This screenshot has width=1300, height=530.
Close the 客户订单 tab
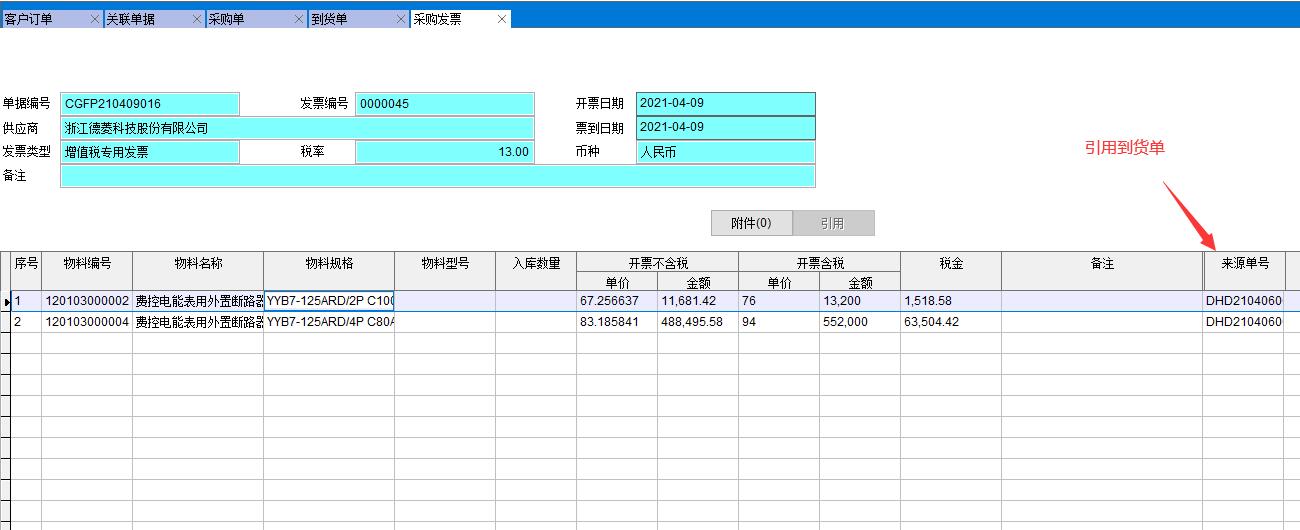94,19
